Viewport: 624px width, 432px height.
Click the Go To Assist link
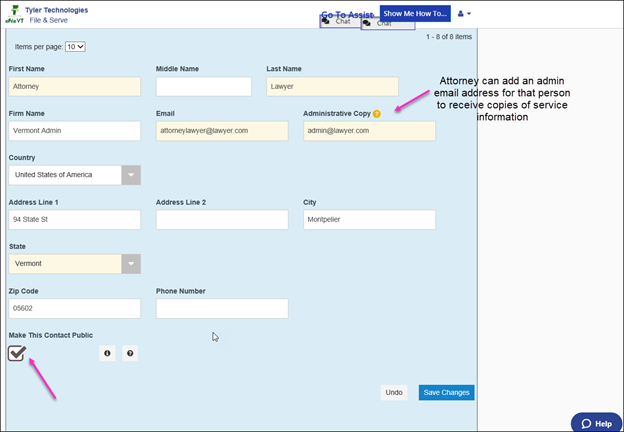pos(347,15)
